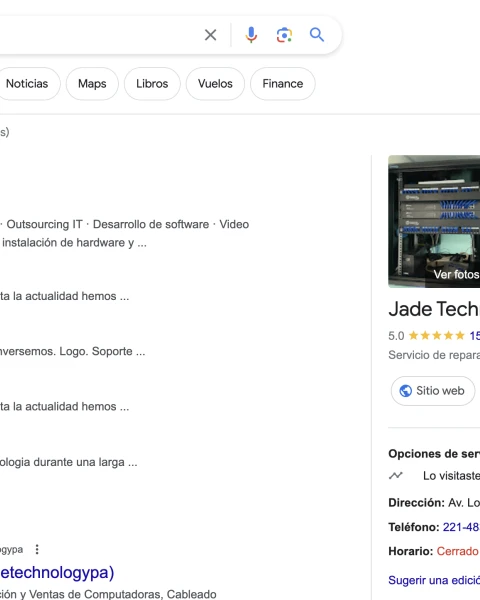Click the Jade Tech business title
The width and height of the screenshot is (480, 600).
tap(434, 309)
